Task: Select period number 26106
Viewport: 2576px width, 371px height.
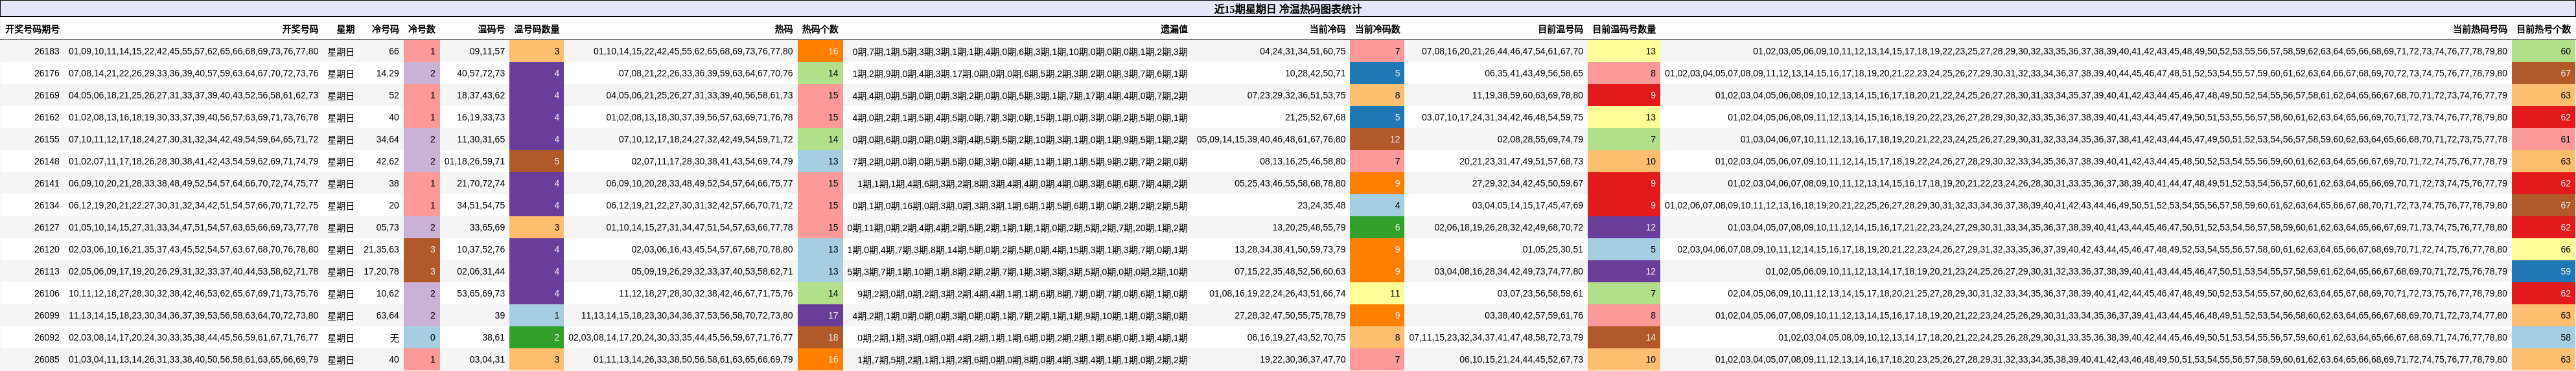Action: pyautogui.click(x=47, y=293)
